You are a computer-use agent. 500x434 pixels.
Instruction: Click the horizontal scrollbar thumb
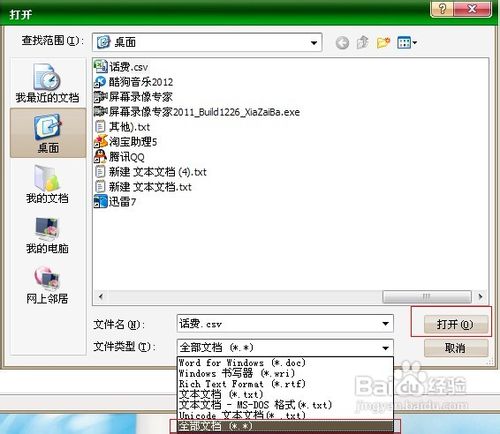[427, 296]
